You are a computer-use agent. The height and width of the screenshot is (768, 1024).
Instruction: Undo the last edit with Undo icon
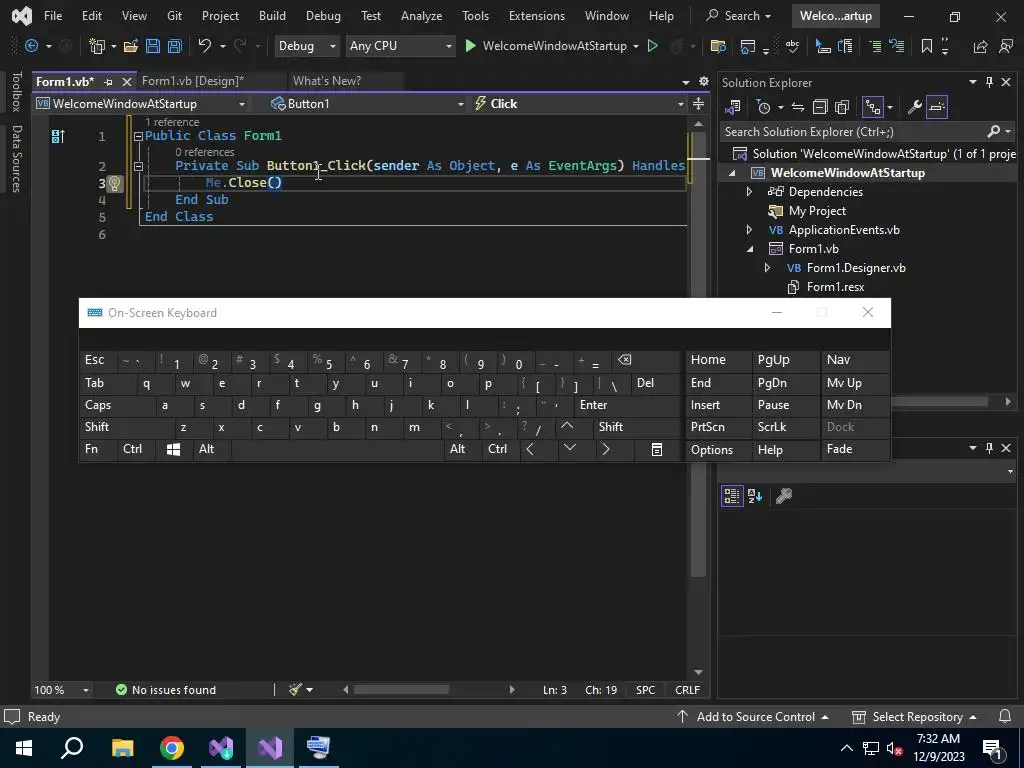click(204, 46)
